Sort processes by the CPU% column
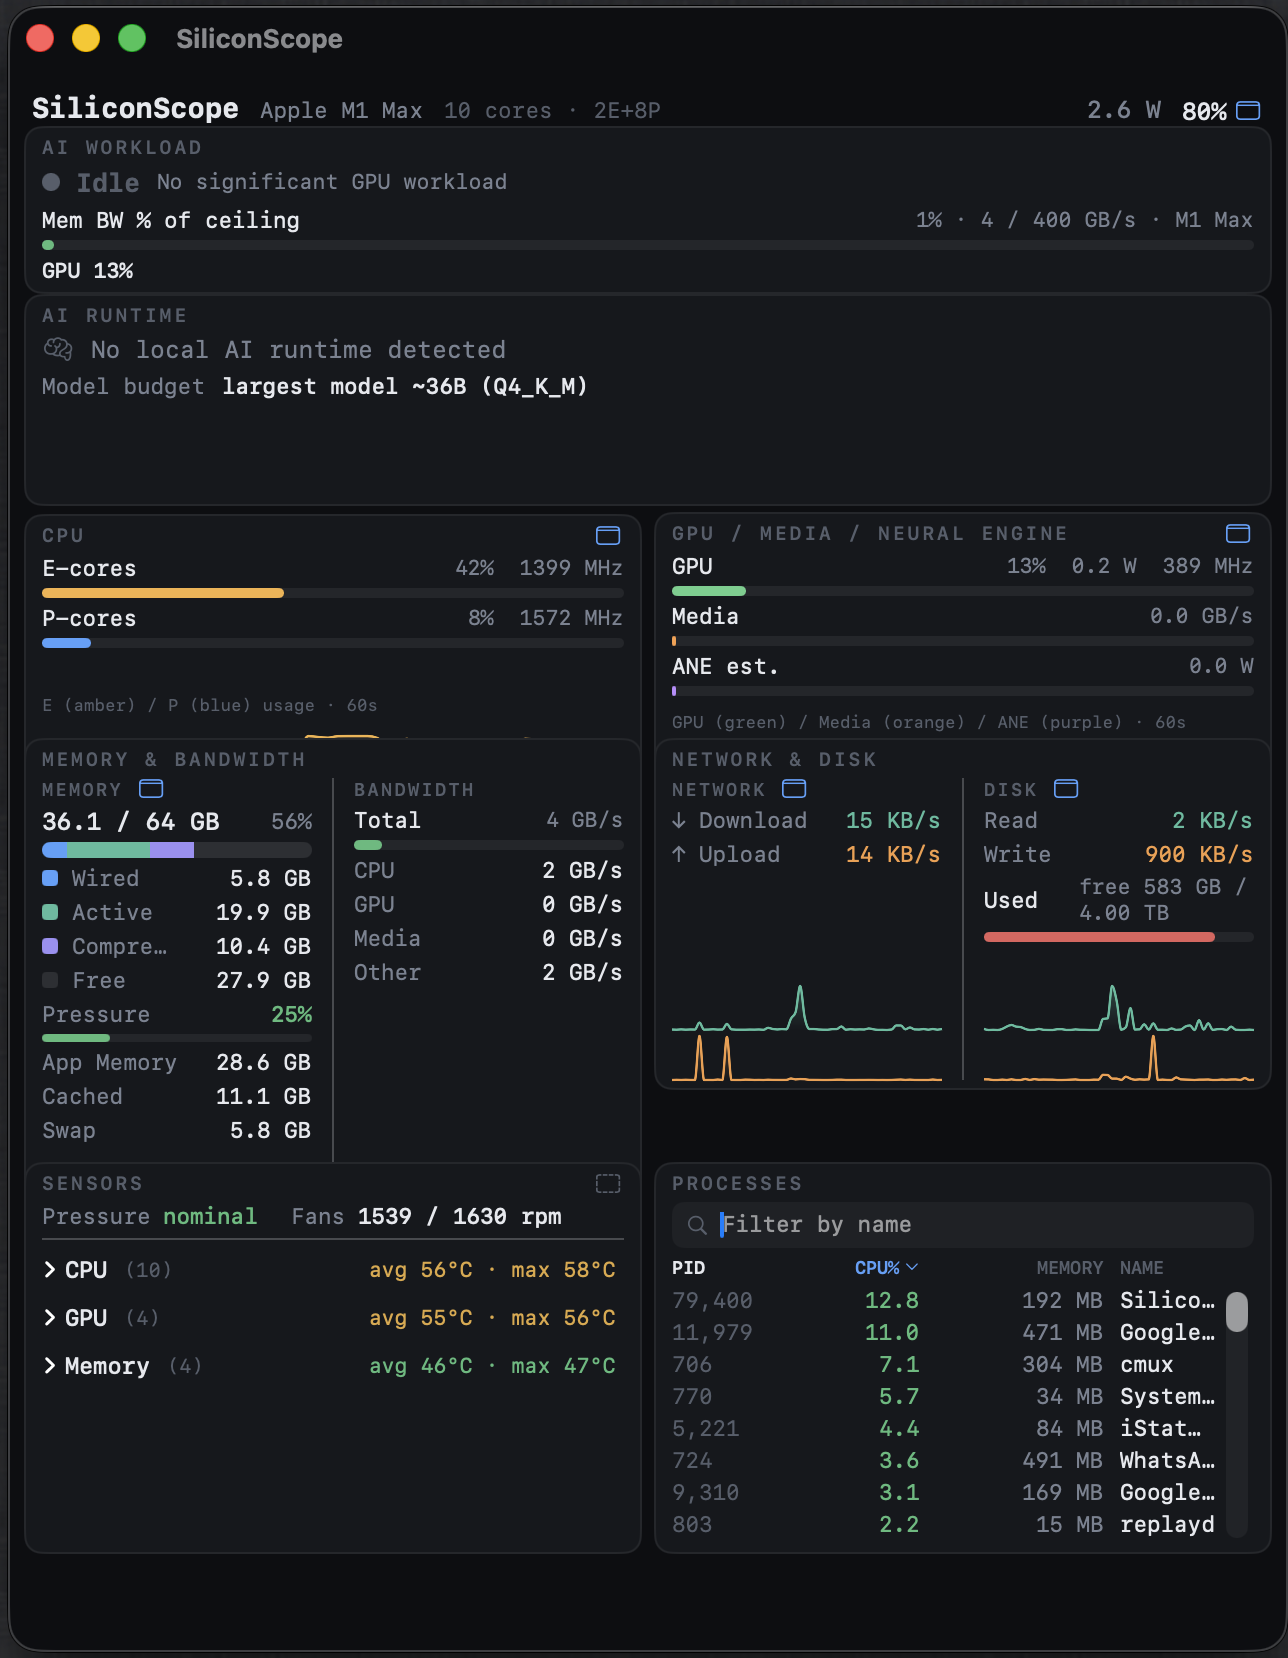Viewport: 1288px width, 1658px height. (x=886, y=1268)
